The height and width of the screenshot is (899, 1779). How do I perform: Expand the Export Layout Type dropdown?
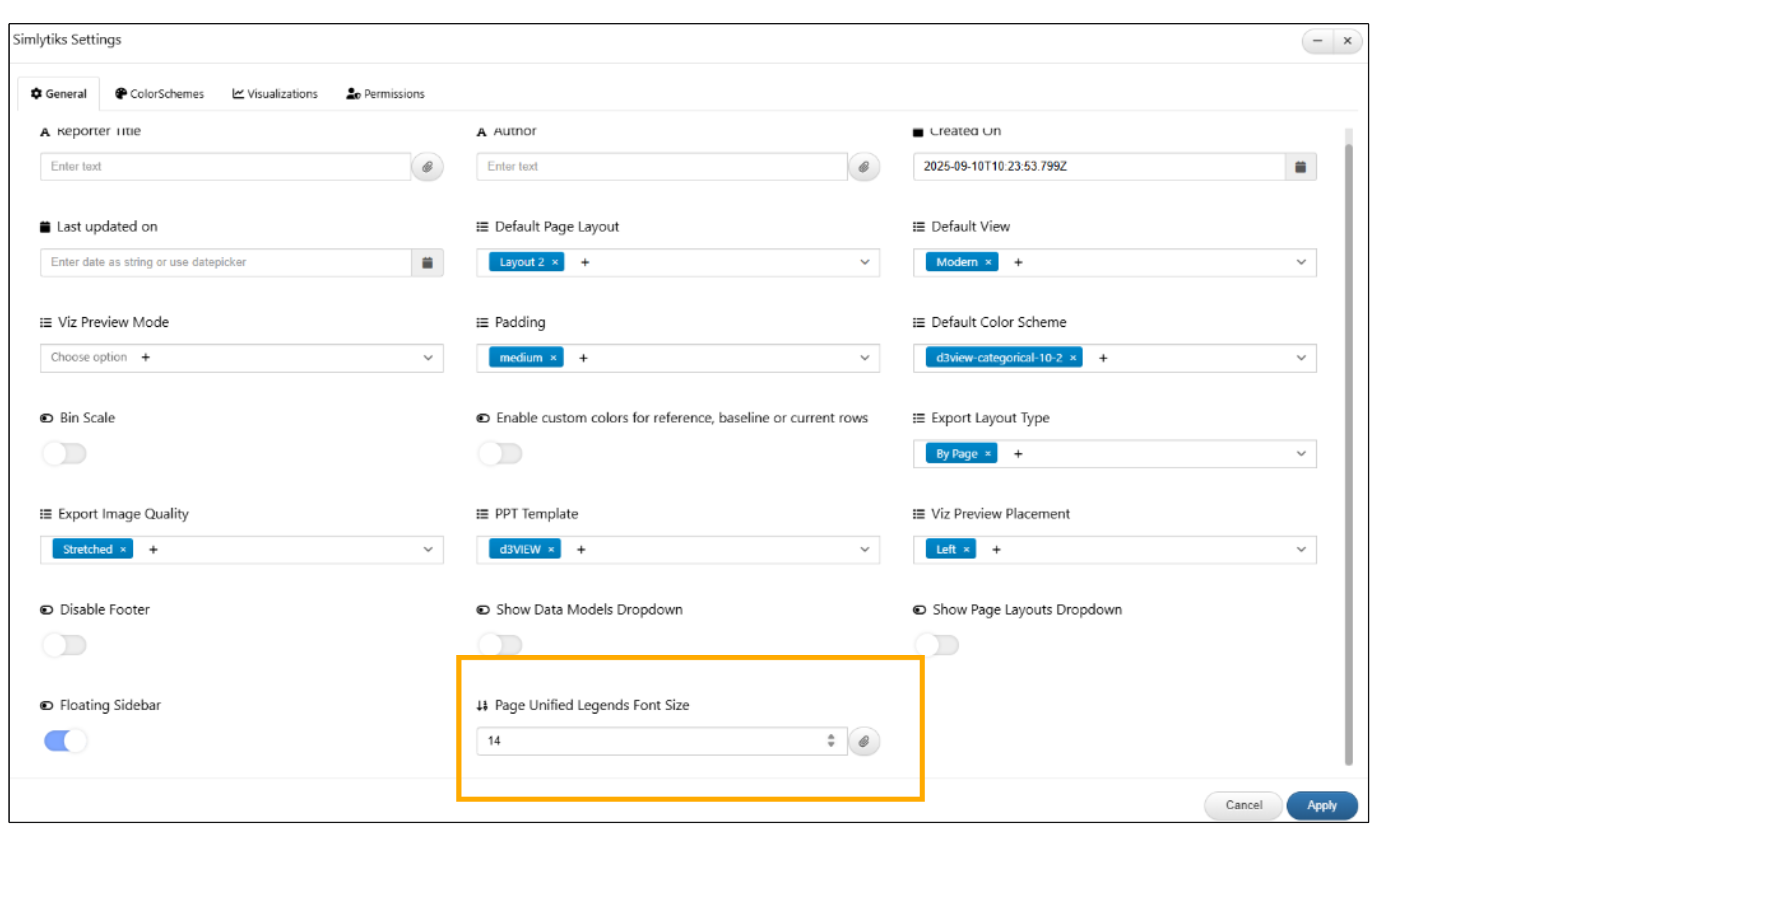[x=1301, y=454]
